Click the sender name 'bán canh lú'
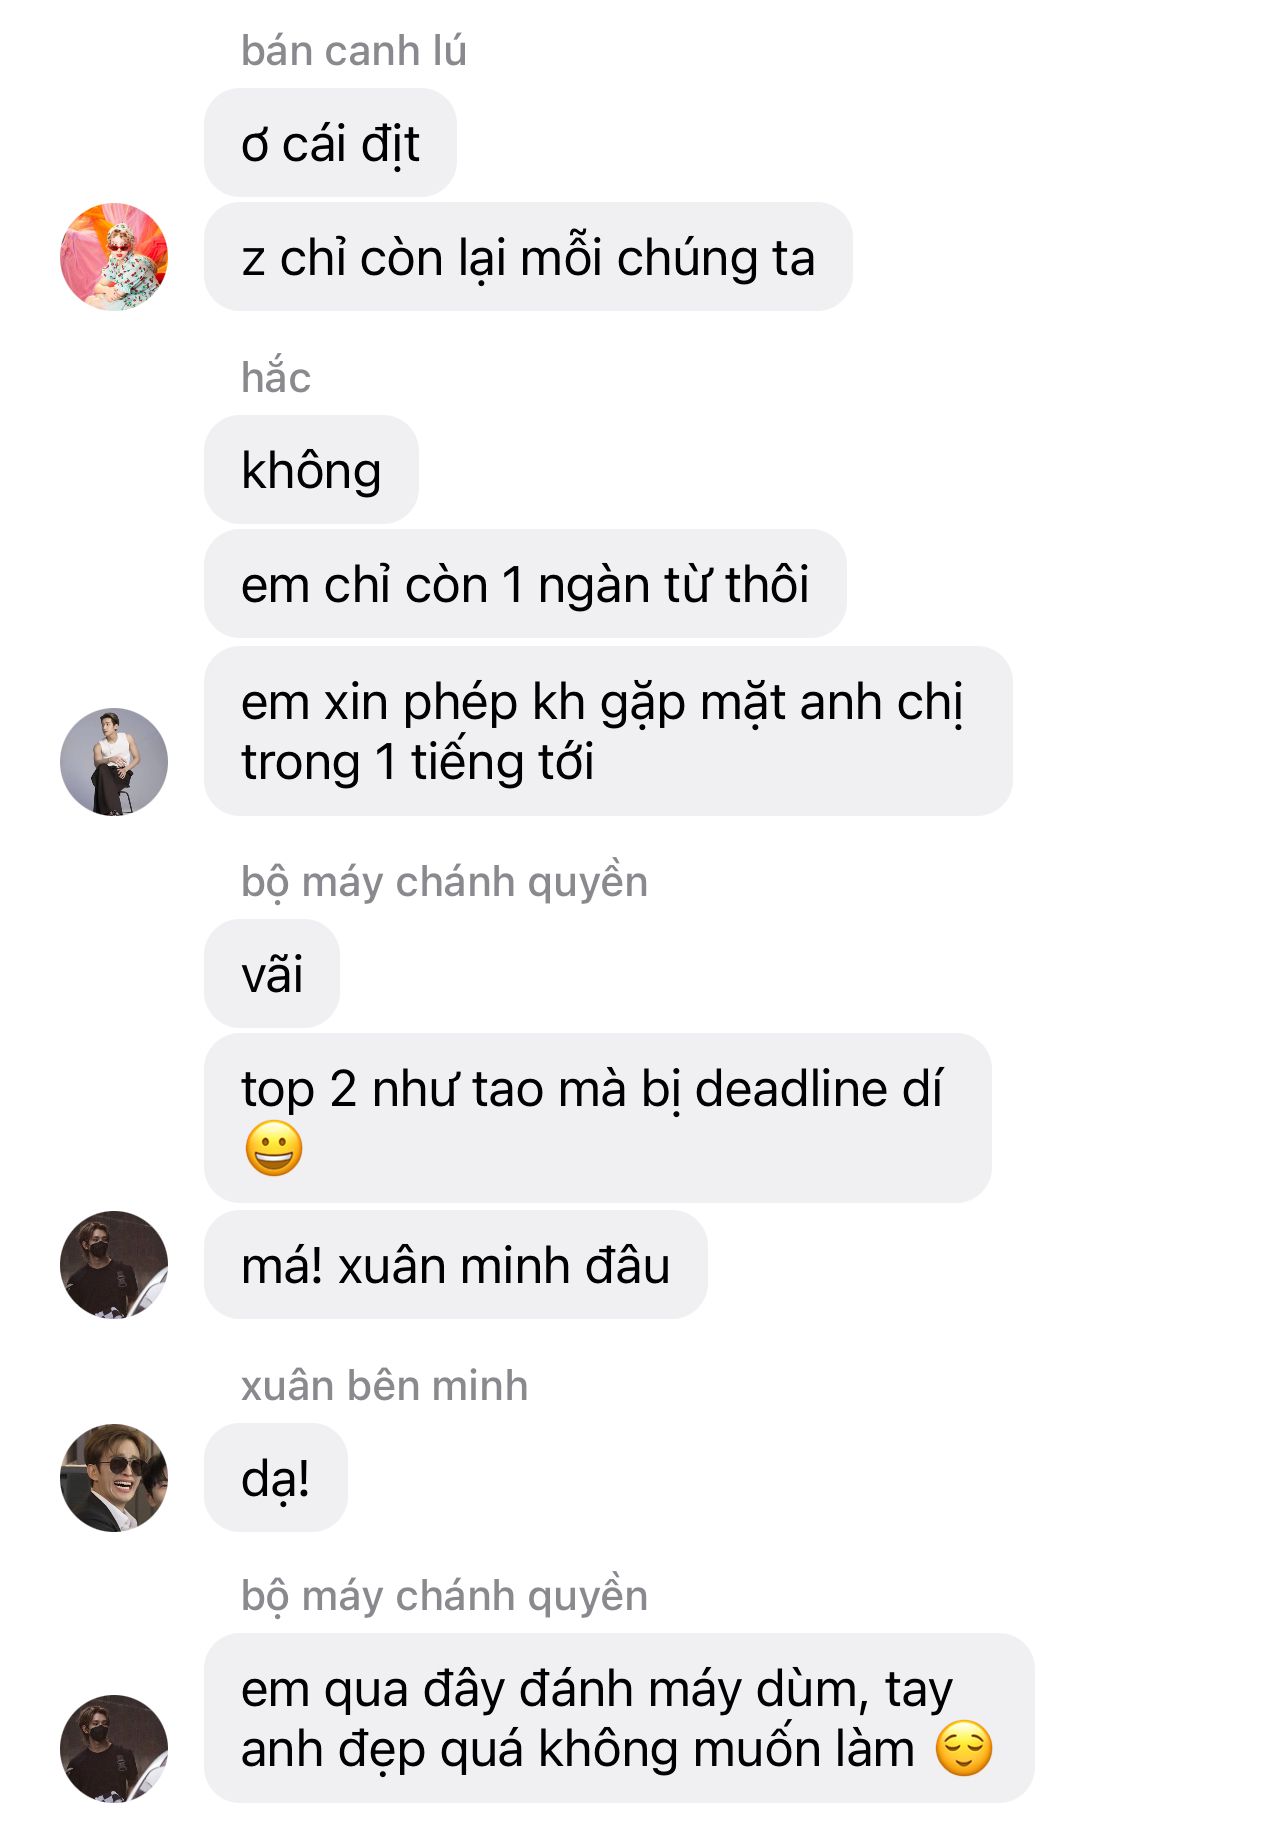 pos(354,51)
